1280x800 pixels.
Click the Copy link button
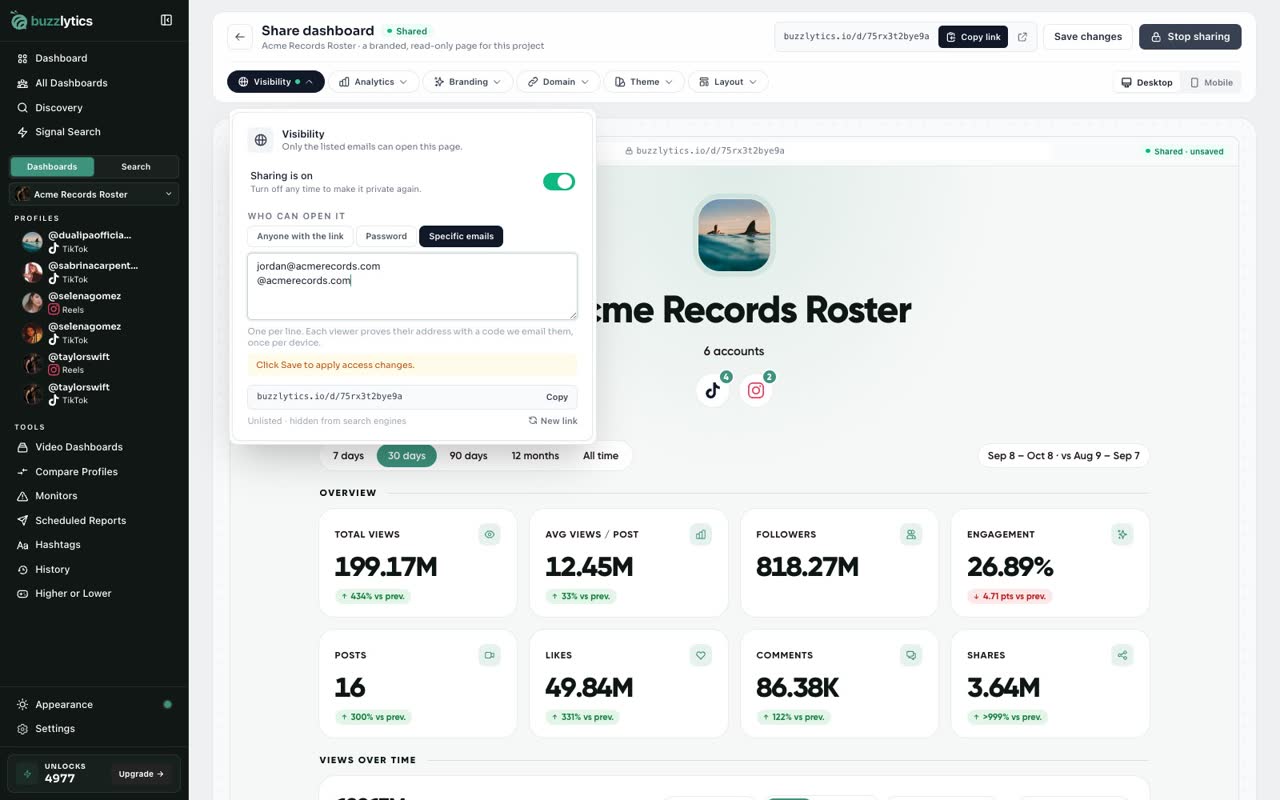click(x=973, y=37)
